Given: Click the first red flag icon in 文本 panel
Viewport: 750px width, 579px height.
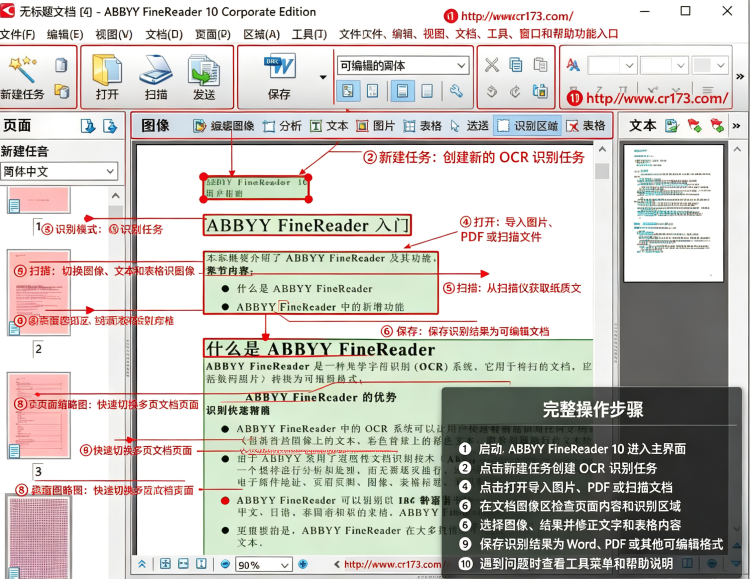Looking at the screenshot, I should coord(694,126).
